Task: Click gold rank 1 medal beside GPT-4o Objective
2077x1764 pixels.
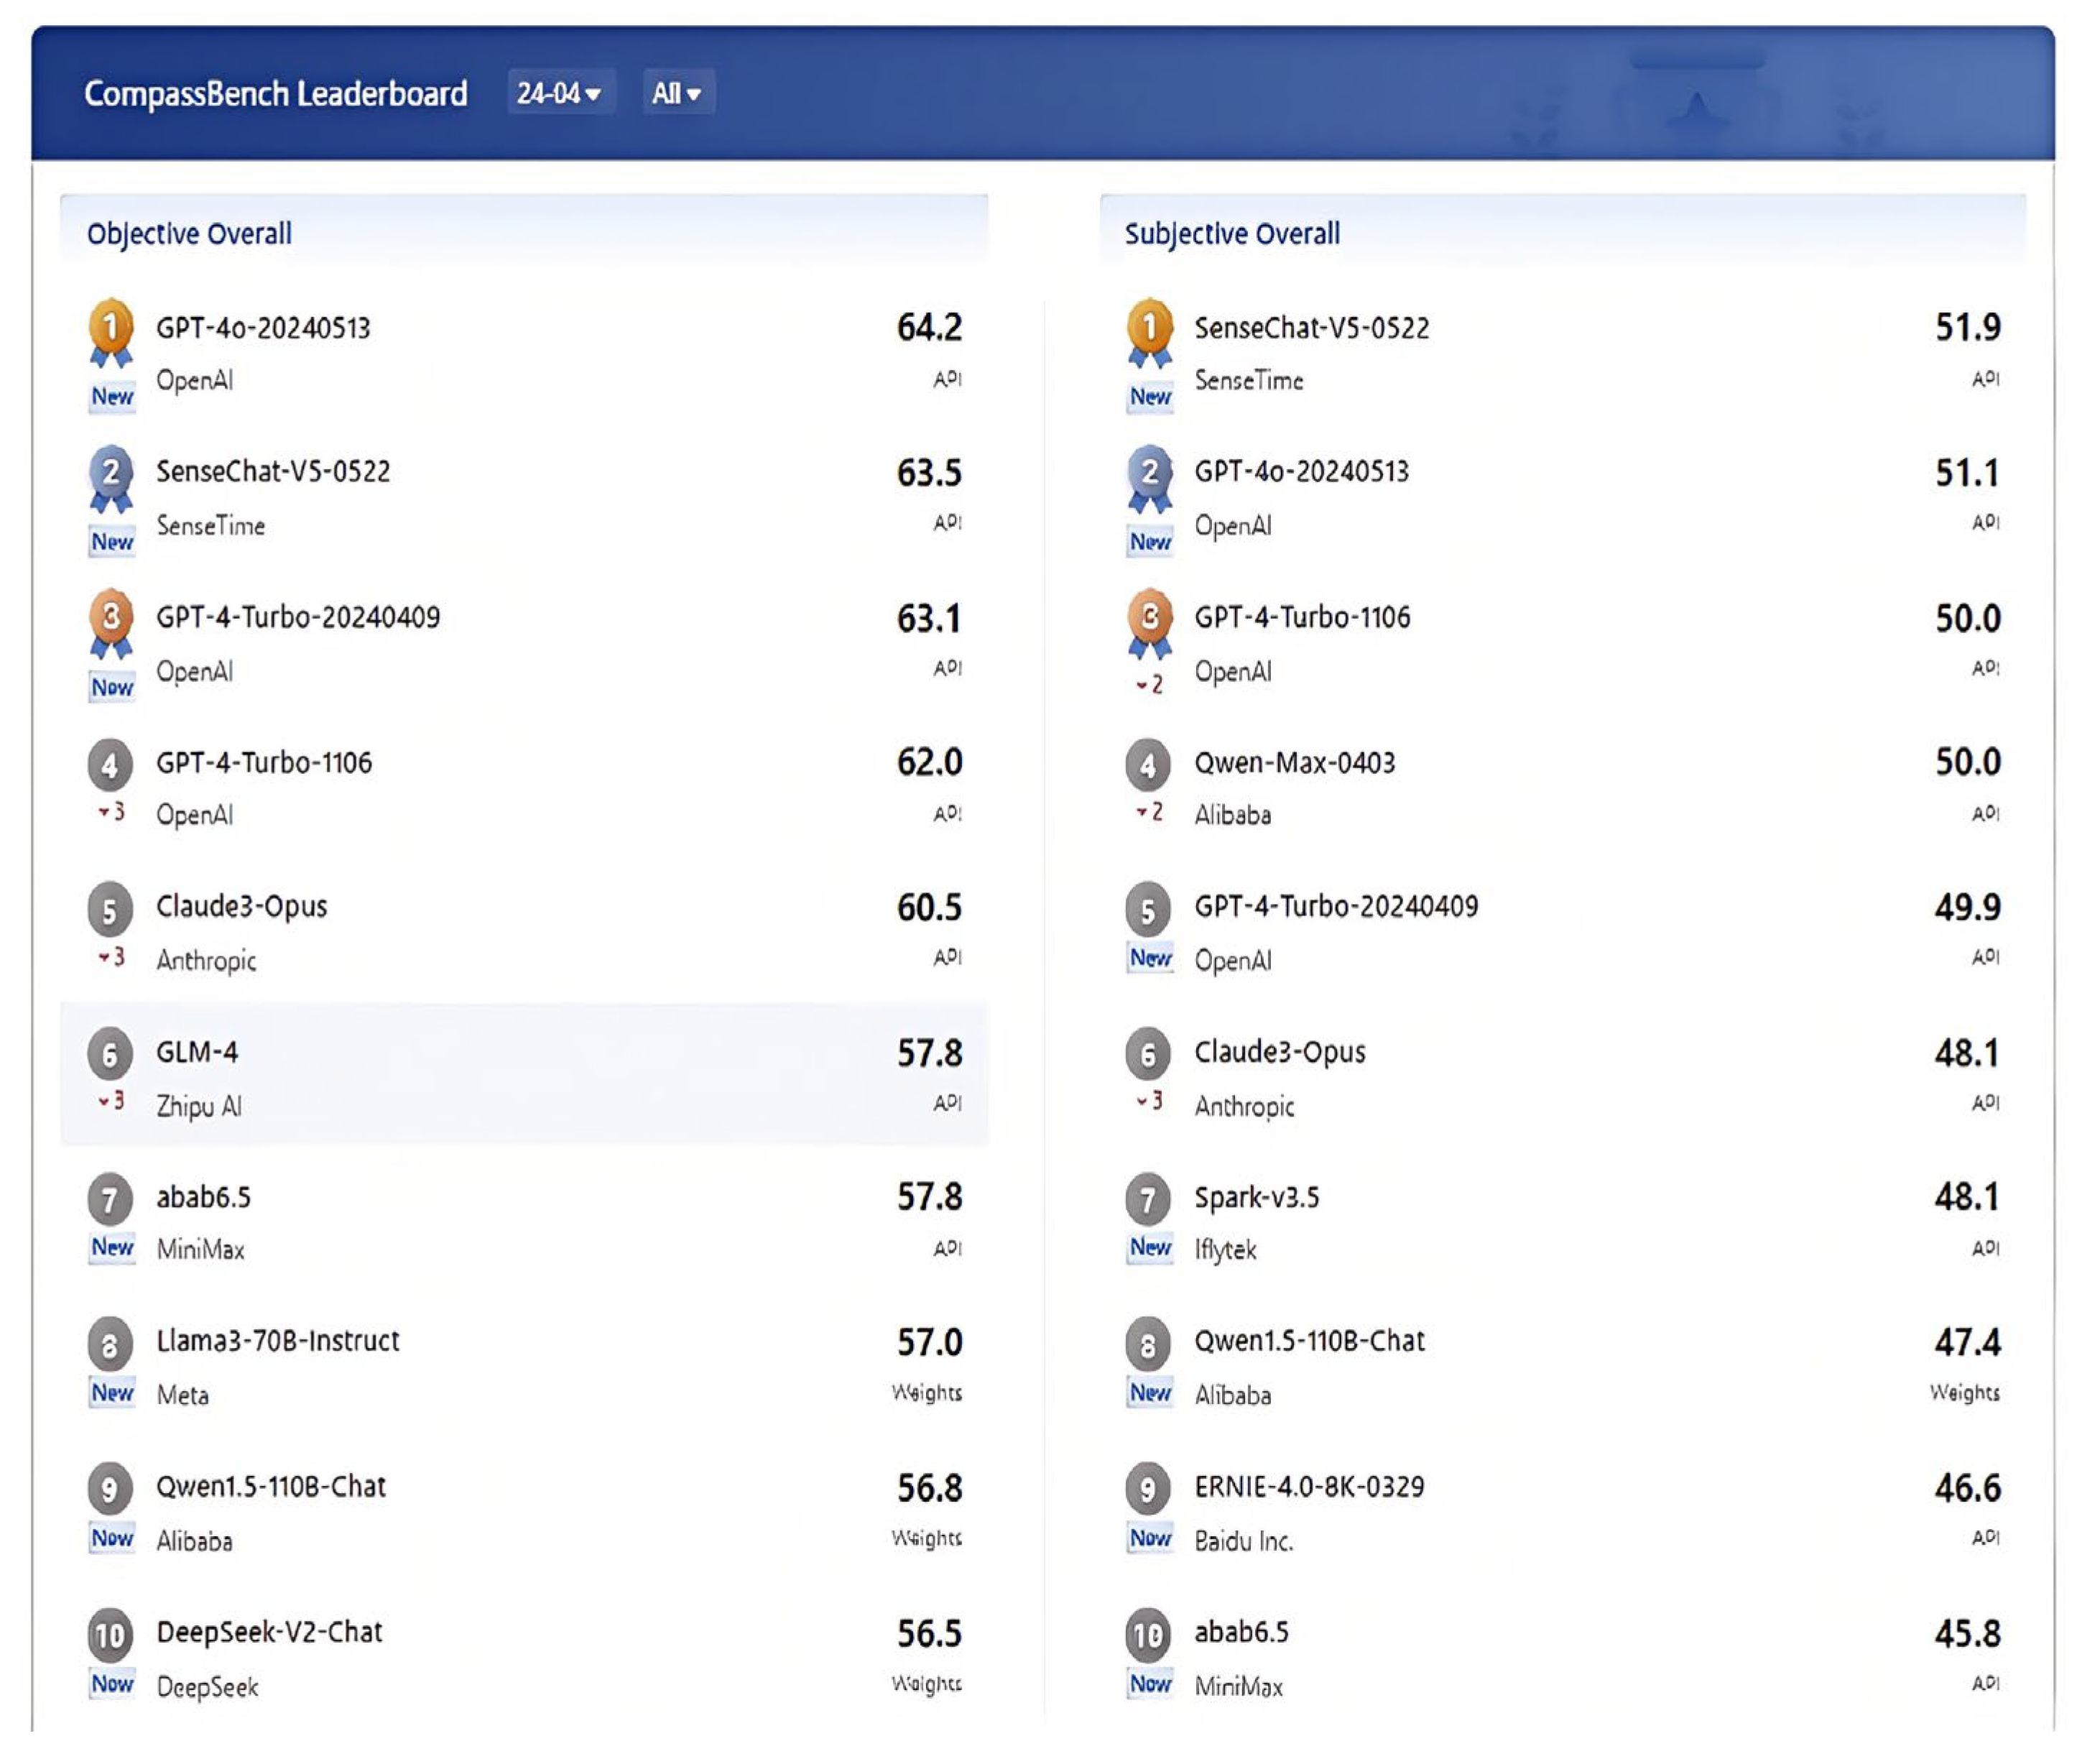Action: (111, 328)
